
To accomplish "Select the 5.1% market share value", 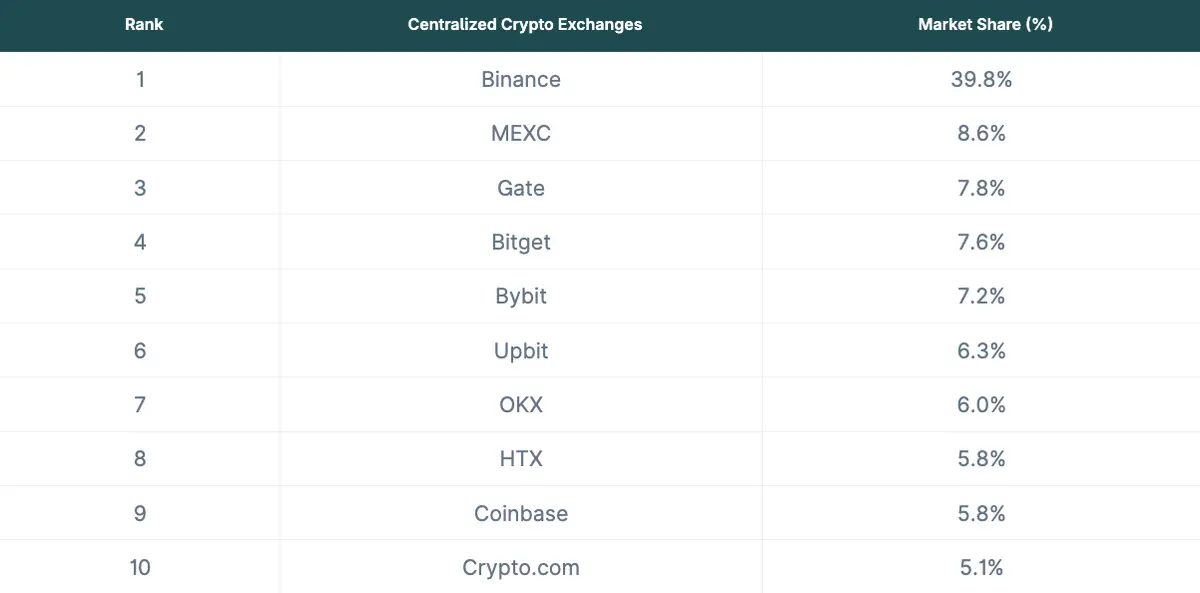I will click(981, 568).
